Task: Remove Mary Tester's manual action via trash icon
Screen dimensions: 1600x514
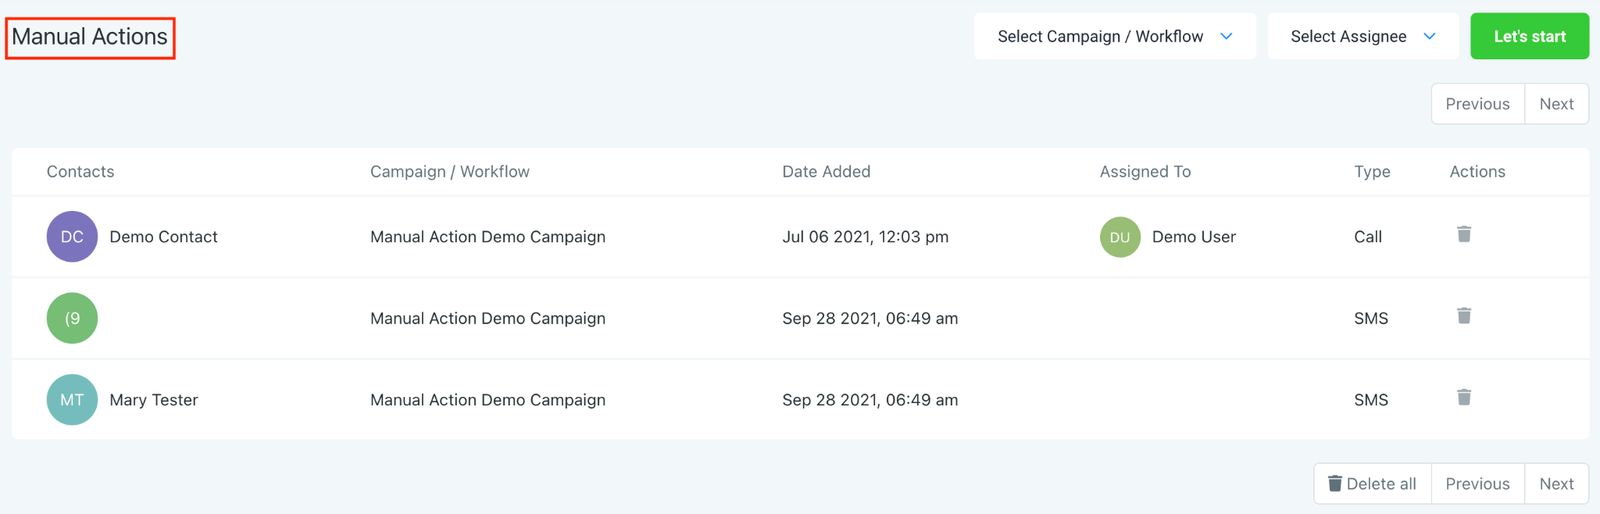Action: click(1464, 398)
